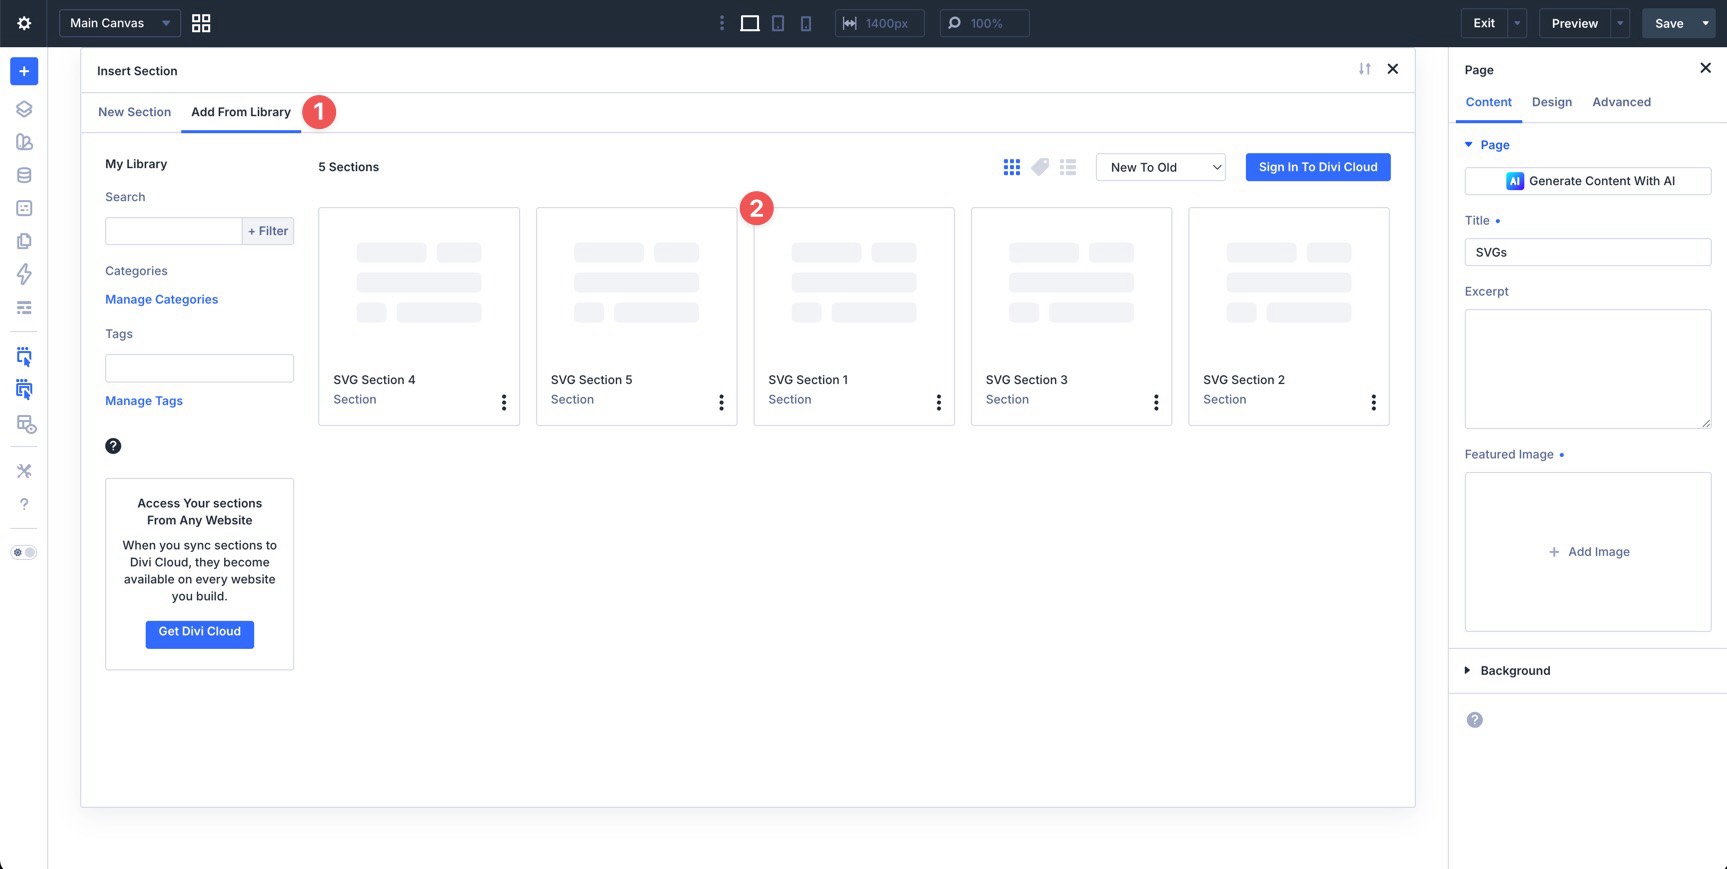Open options menu for SVG Section 4
This screenshot has height=869, width=1727.
click(504, 402)
